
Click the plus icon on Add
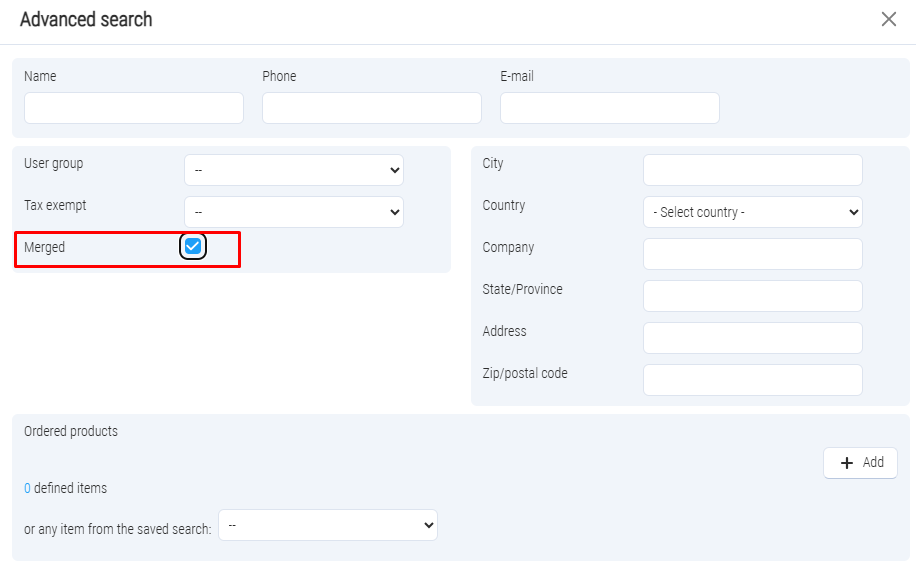[x=847, y=463]
